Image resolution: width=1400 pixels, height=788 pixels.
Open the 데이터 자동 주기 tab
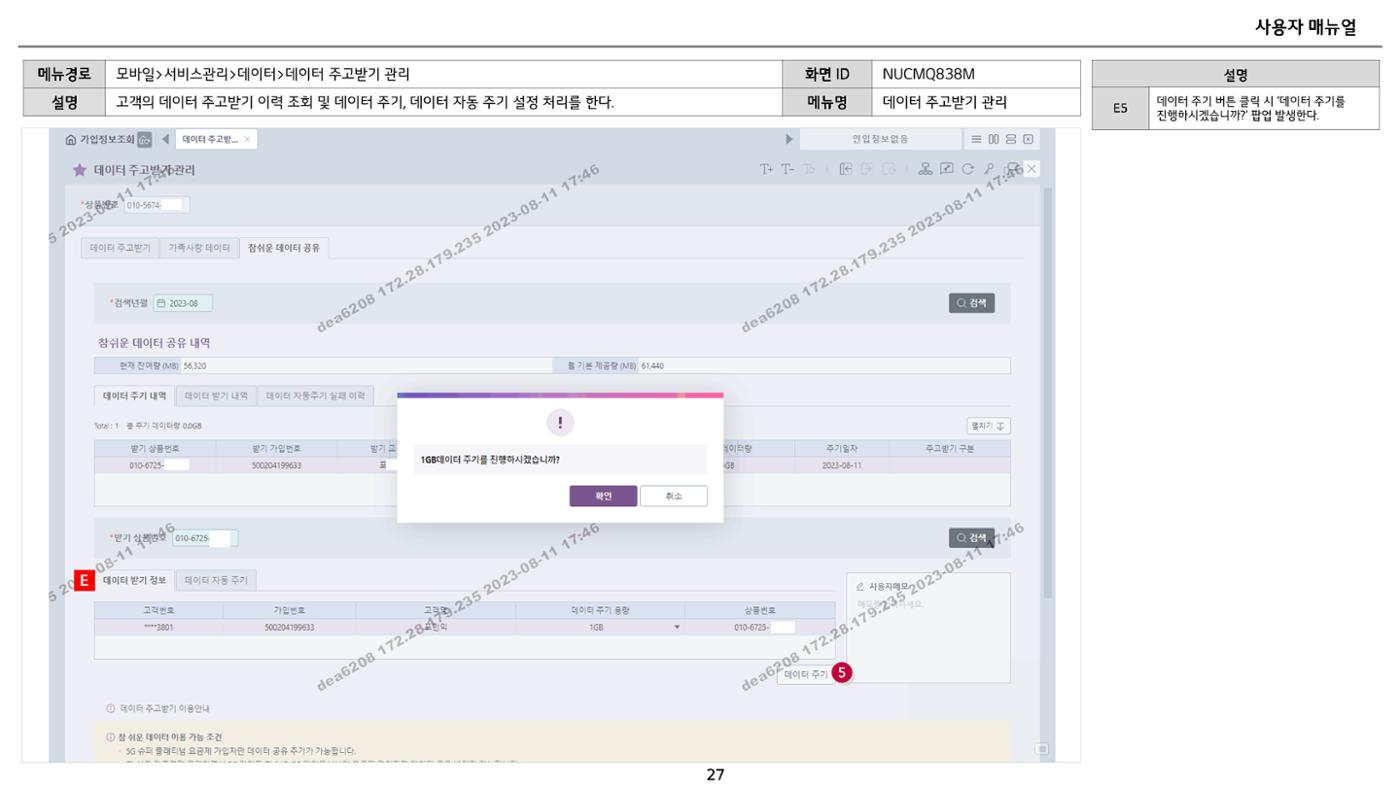coord(216,580)
